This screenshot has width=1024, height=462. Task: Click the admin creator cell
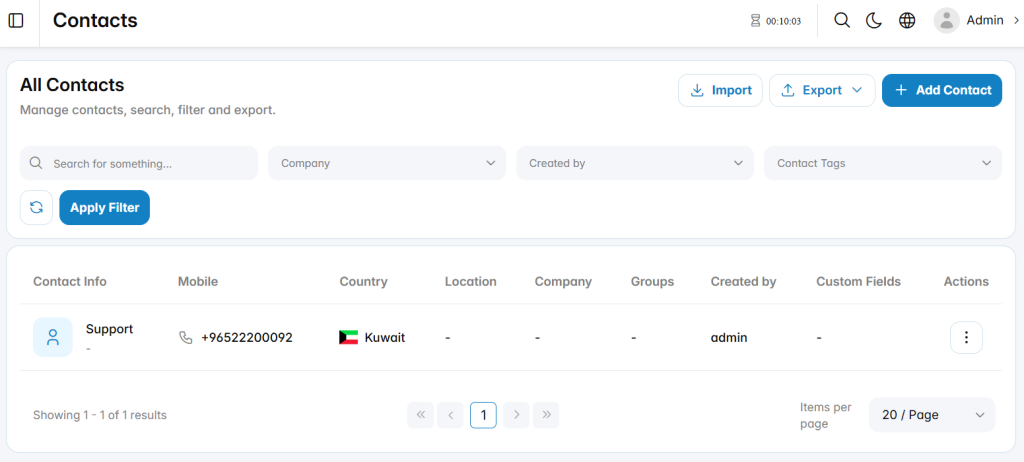729,338
